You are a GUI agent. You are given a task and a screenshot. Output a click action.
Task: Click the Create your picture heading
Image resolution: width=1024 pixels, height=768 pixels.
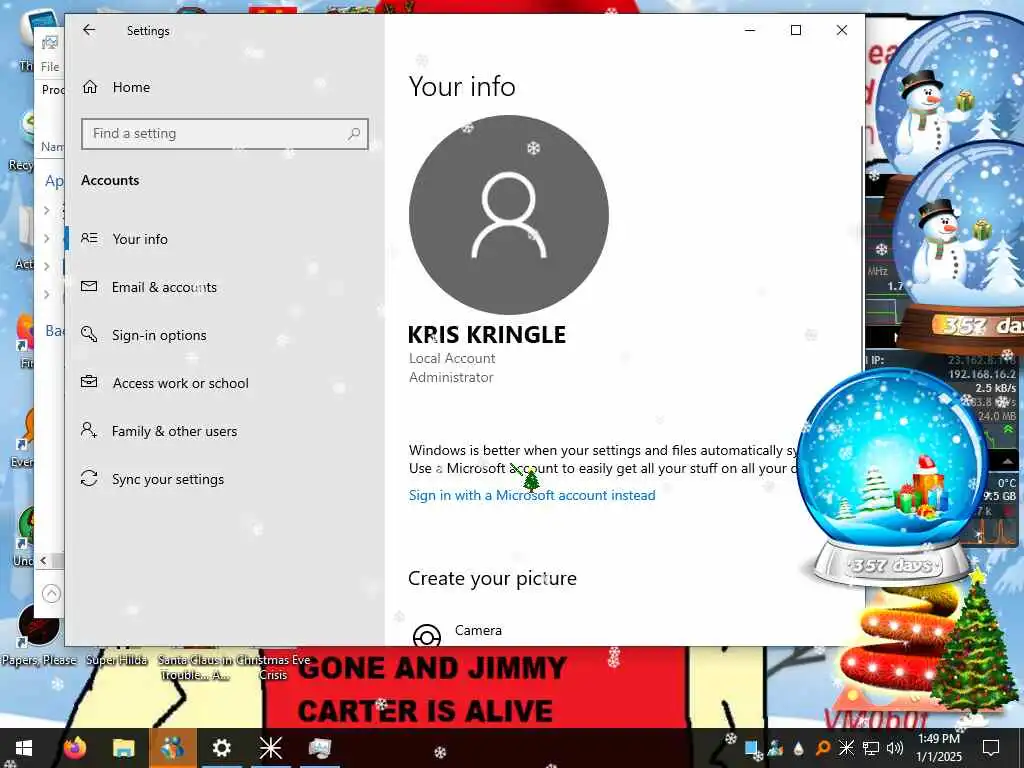(x=492, y=578)
